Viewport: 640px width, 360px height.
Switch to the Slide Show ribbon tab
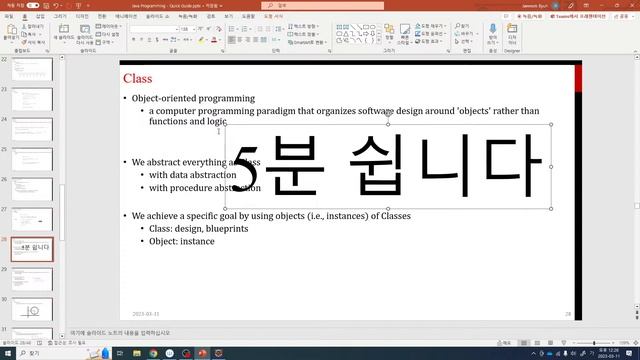tap(158, 16)
